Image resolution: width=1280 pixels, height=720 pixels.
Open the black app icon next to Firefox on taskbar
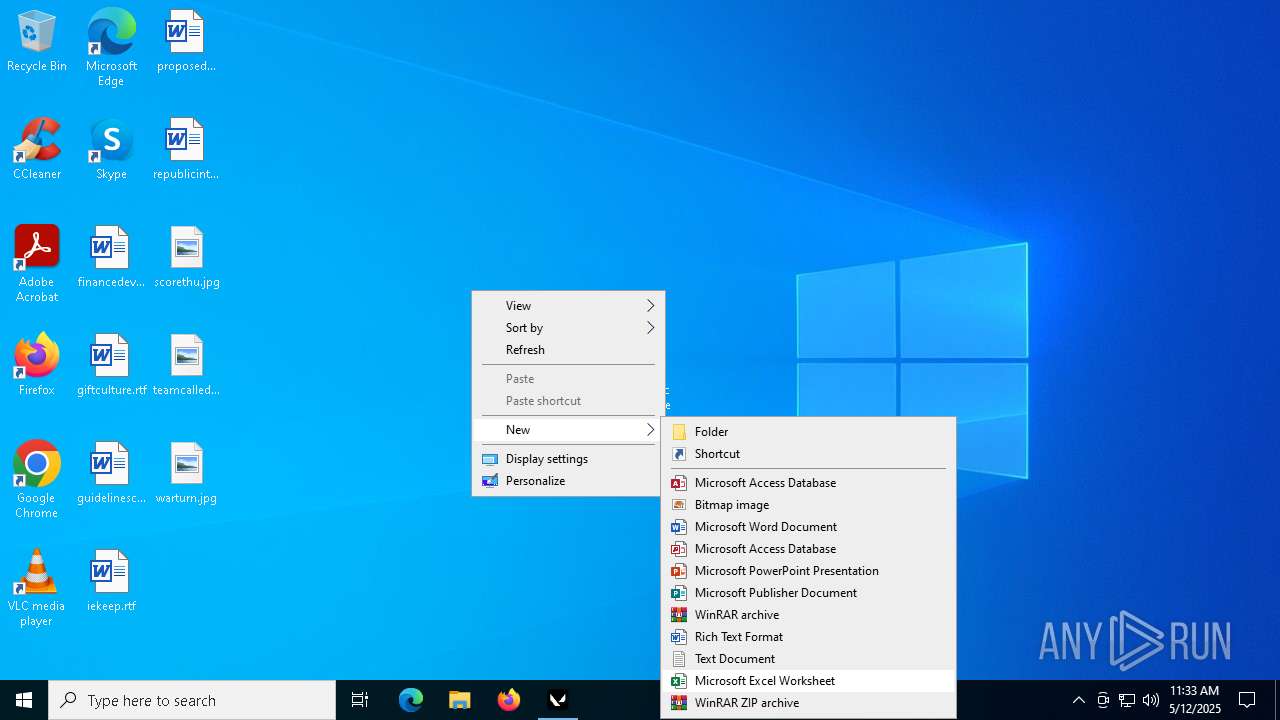[558, 700]
